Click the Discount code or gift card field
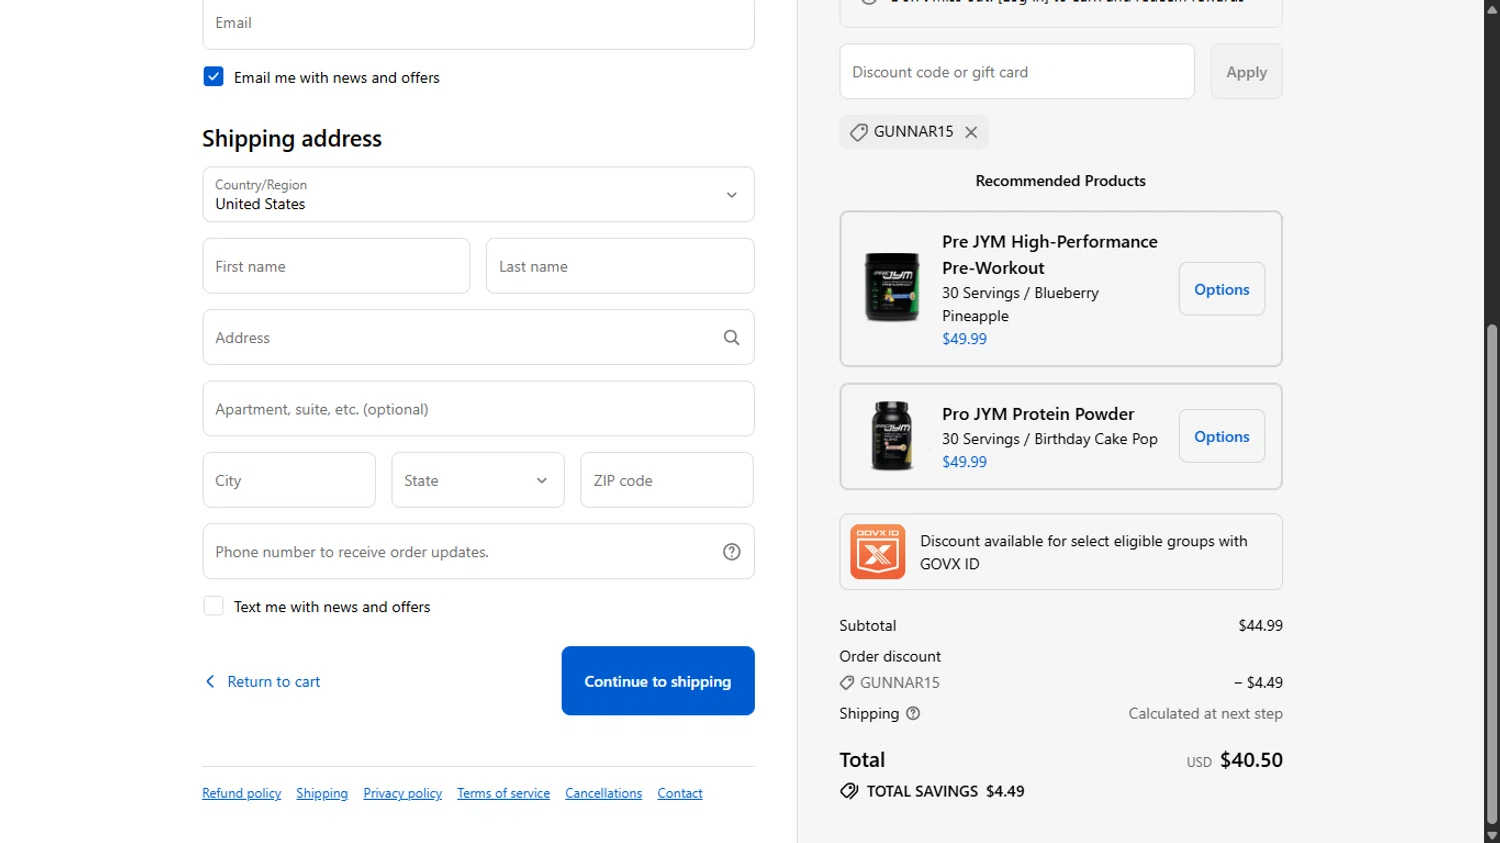The image size is (1500, 843). (x=1017, y=72)
